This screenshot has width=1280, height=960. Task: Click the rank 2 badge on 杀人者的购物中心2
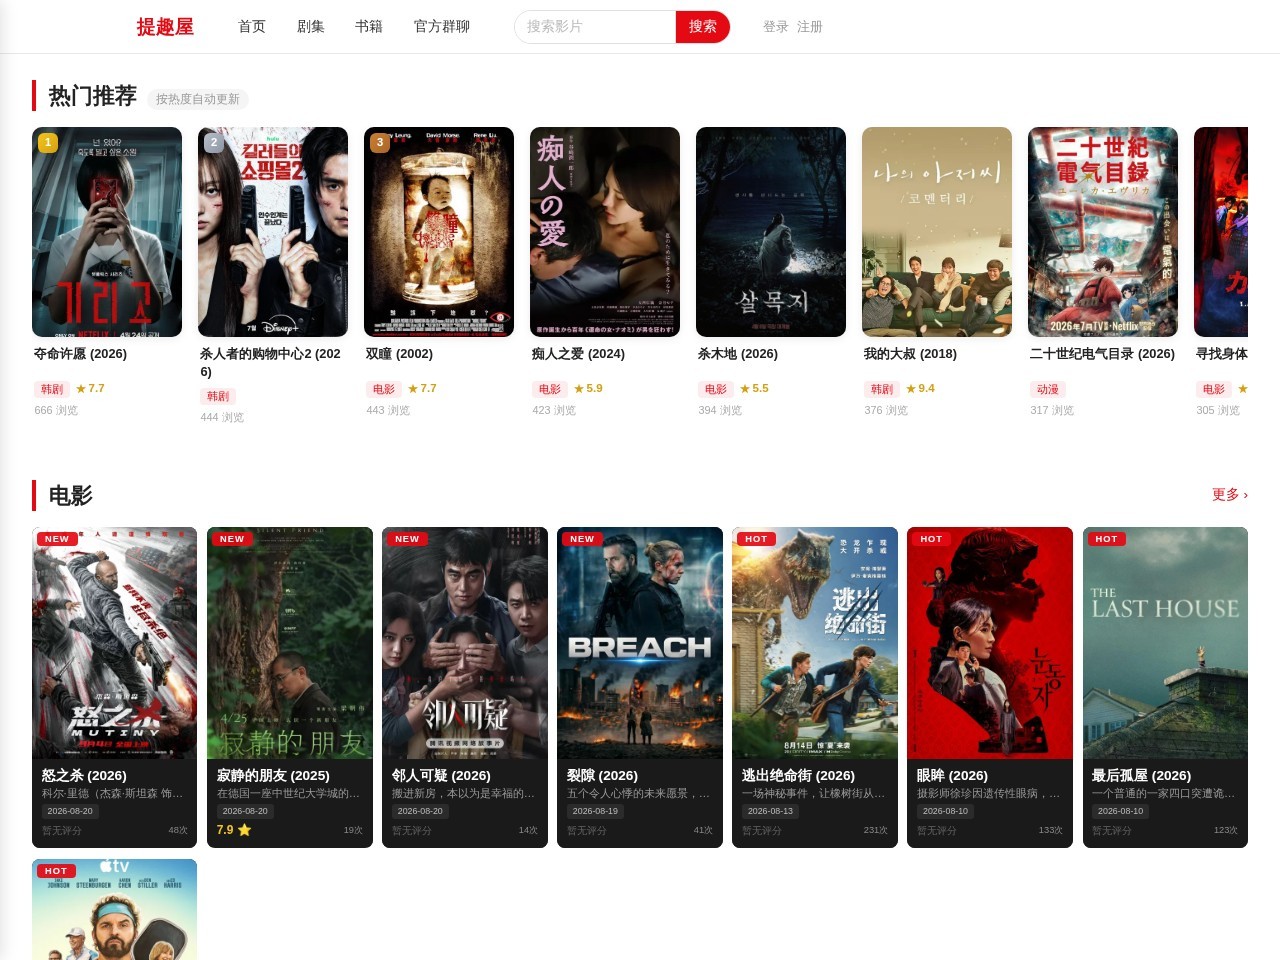[x=213, y=143]
